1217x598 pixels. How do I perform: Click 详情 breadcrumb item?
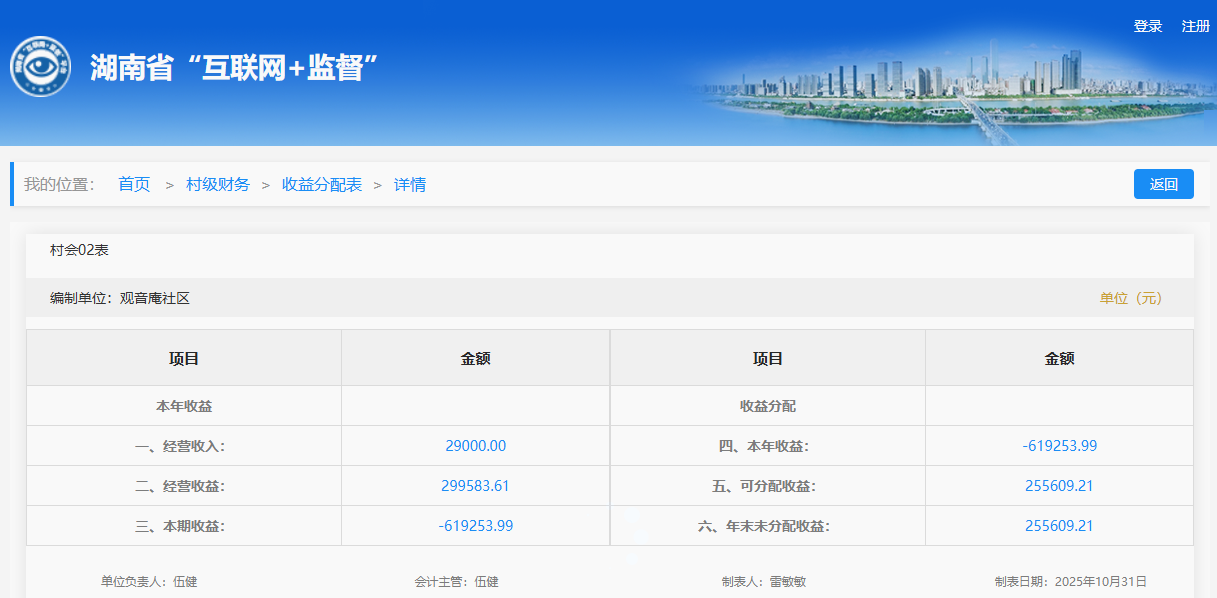click(410, 184)
